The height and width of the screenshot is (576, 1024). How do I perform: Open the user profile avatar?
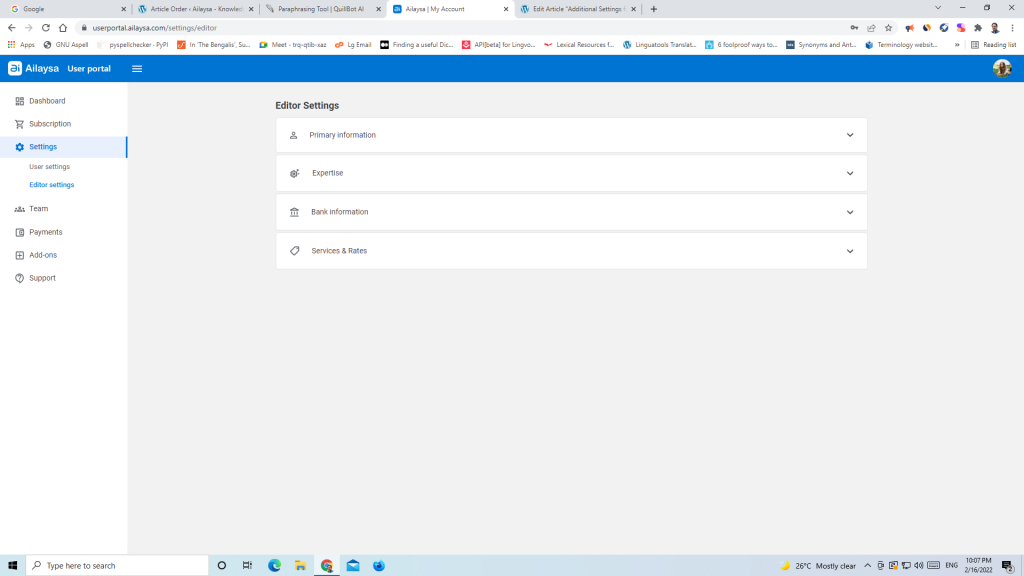1001,68
